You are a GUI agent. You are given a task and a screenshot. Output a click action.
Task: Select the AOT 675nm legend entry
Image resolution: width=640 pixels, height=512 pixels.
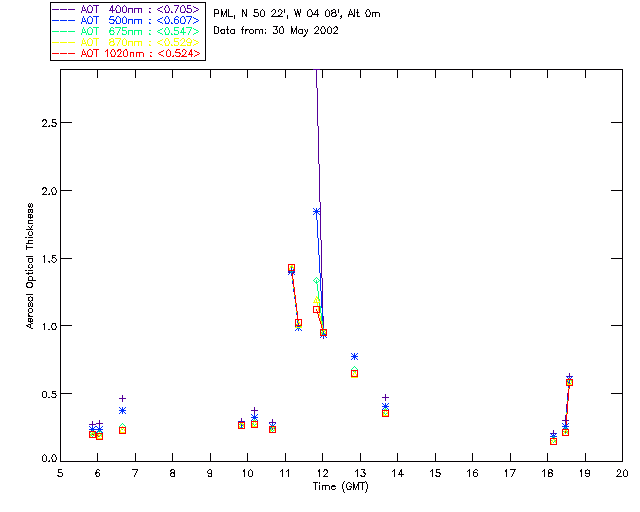pyautogui.click(x=126, y=31)
